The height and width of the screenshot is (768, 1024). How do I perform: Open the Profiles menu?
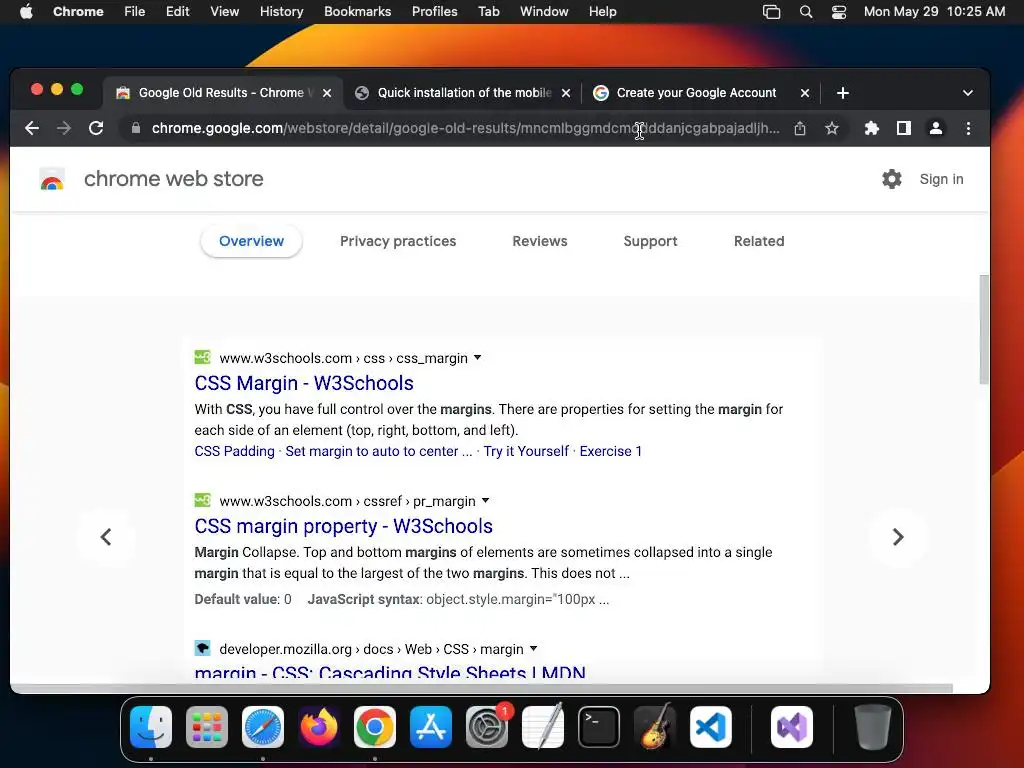click(434, 12)
